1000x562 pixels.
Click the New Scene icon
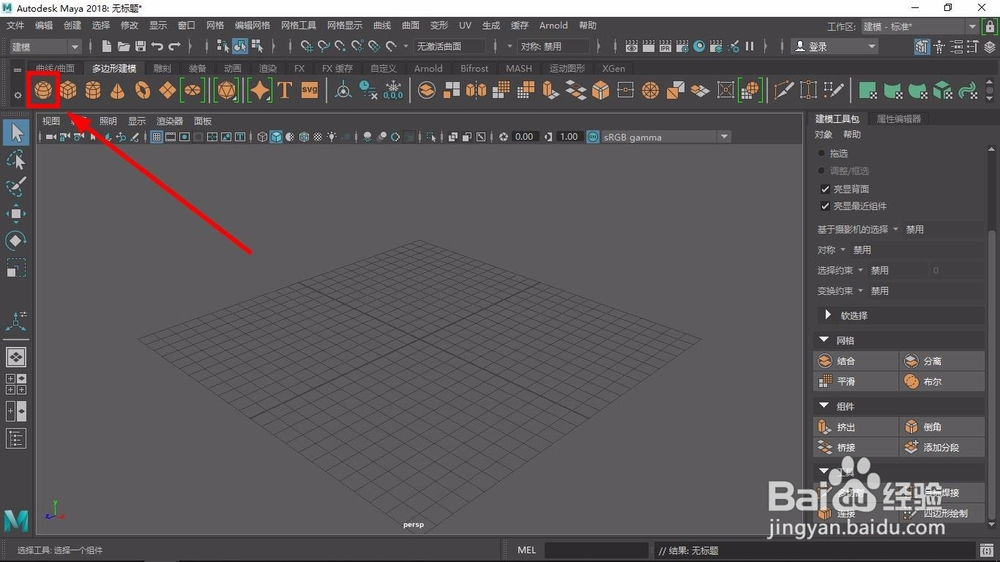click(107, 46)
